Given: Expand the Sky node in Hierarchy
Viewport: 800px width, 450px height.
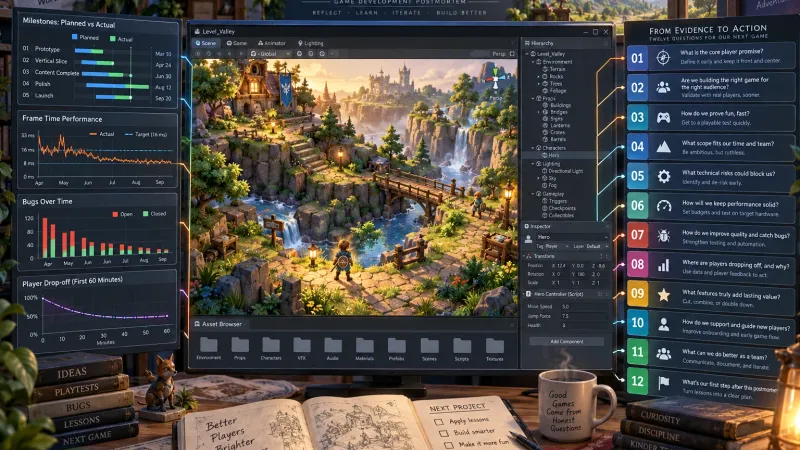Looking at the screenshot, I should pyautogui.click(x=538, y=178).
